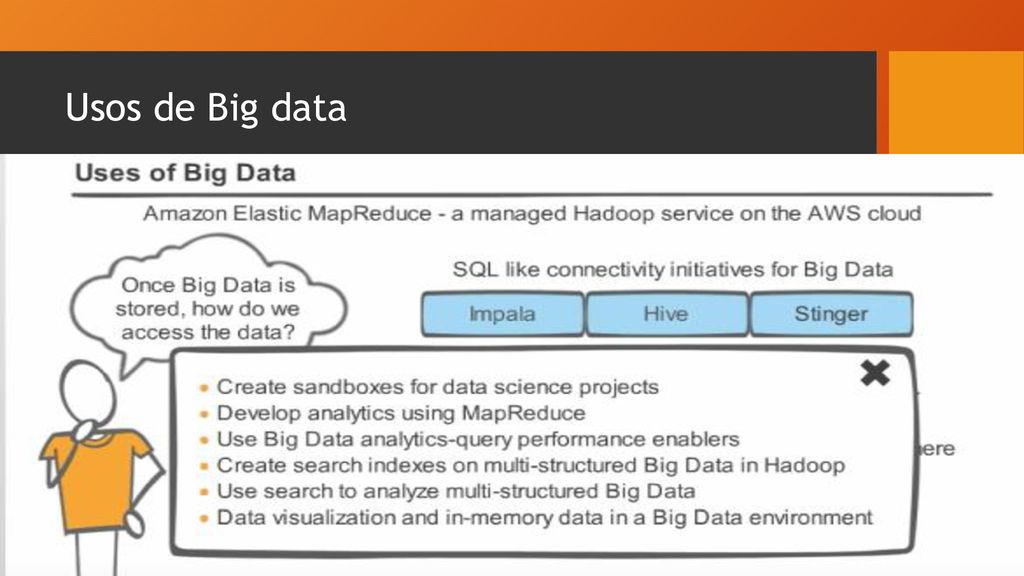Select the Stinger button

pos(831,314)
